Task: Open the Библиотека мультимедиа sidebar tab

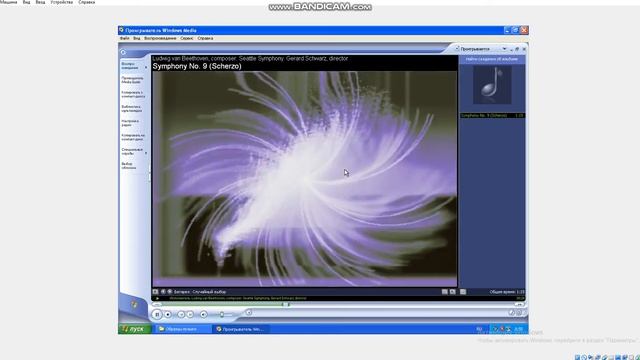Action: pyautogui.click(x=132, y=109)
